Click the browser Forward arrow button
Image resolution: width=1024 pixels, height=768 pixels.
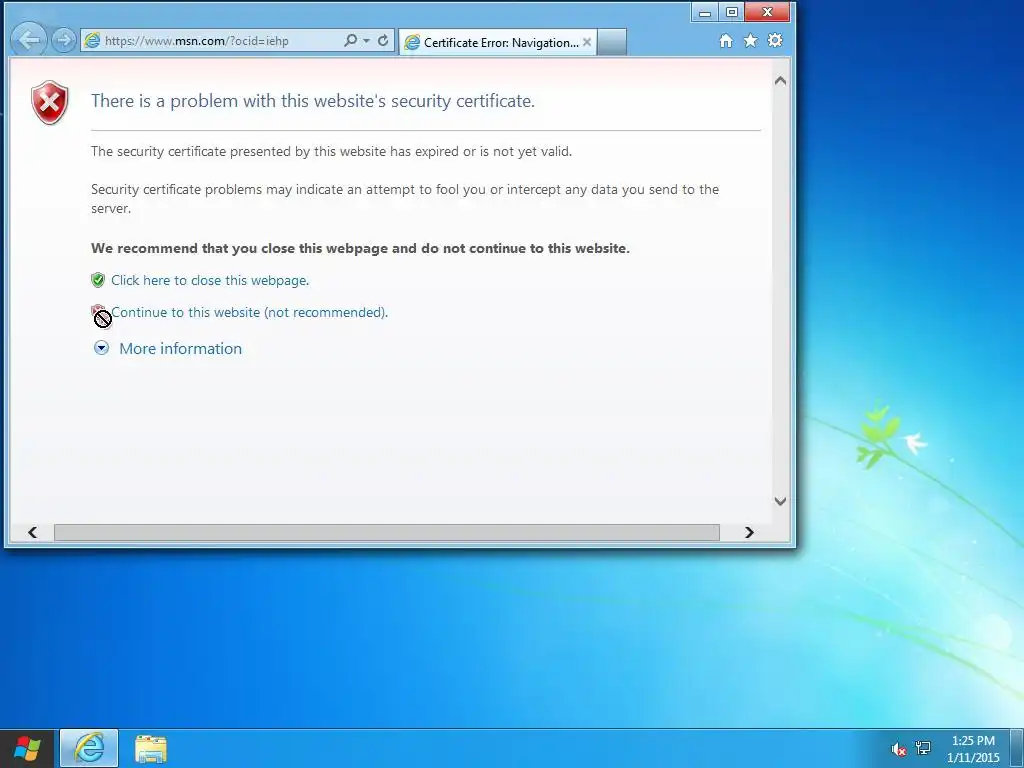63,40
